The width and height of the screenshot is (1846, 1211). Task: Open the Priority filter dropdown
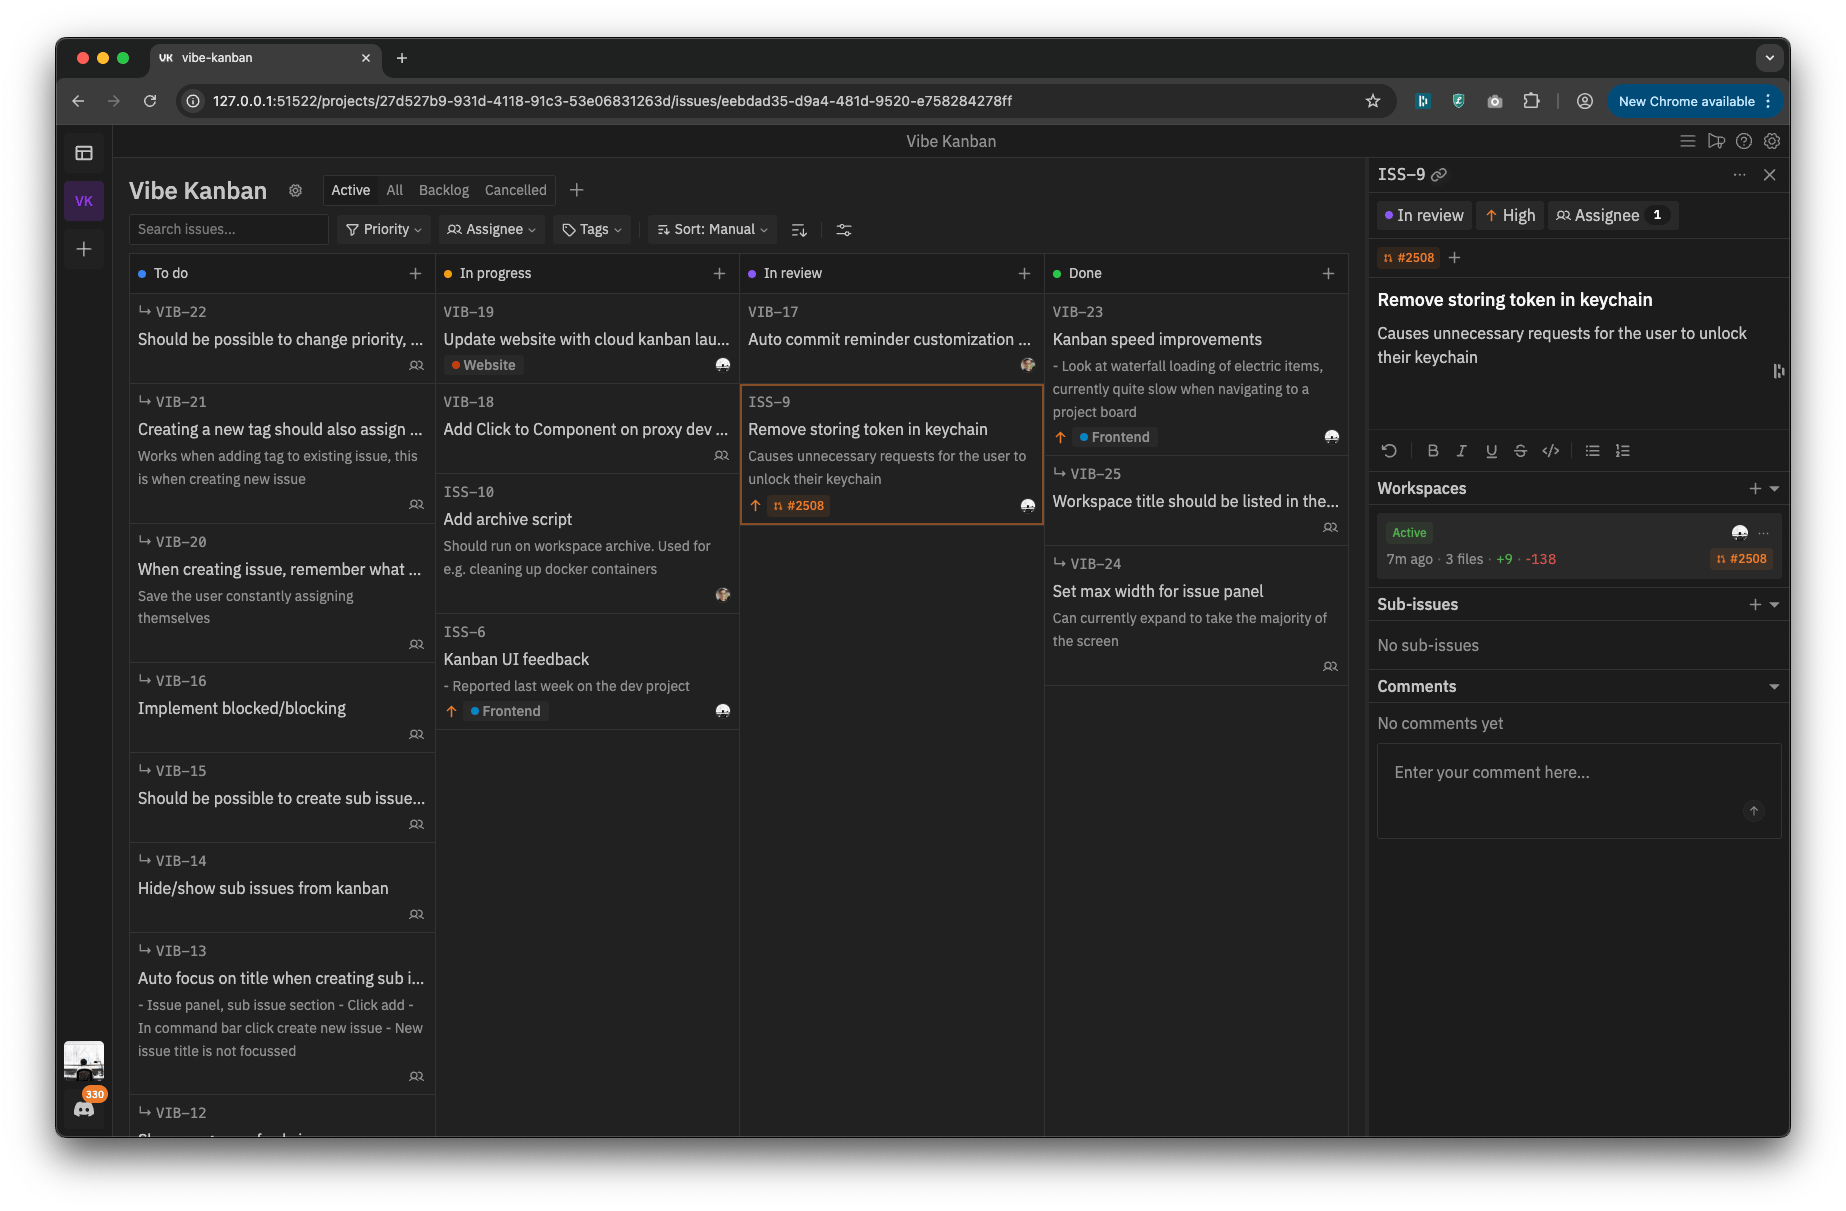click(x=383, y=230)
